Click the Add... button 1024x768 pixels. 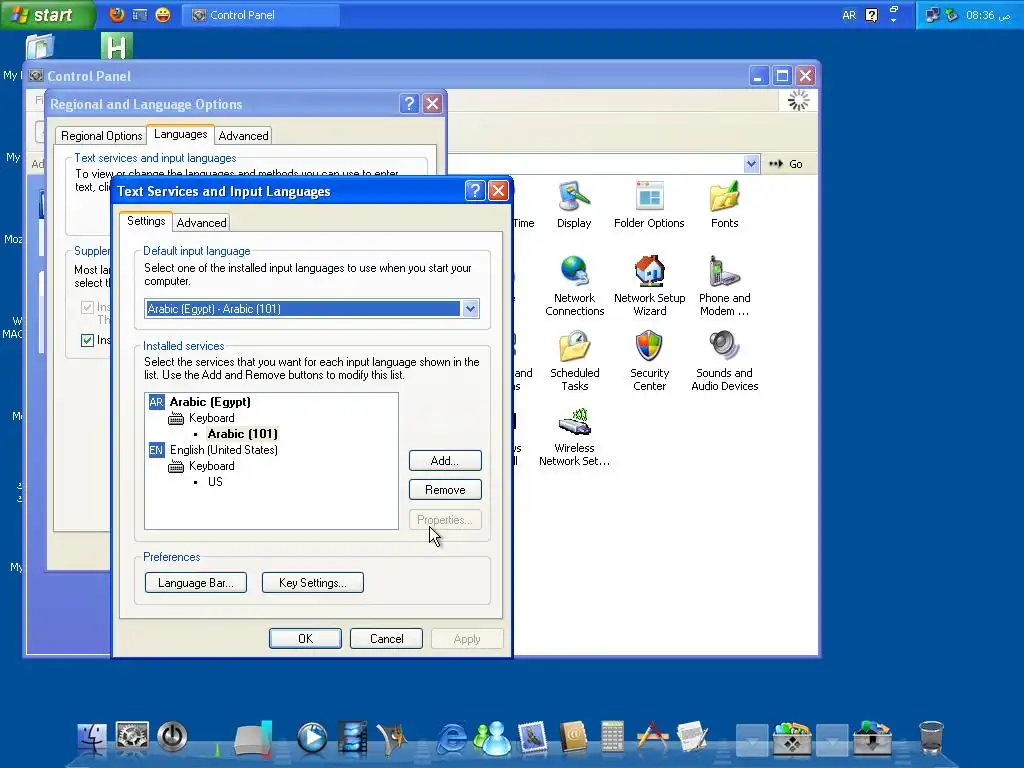click(445, 460)
